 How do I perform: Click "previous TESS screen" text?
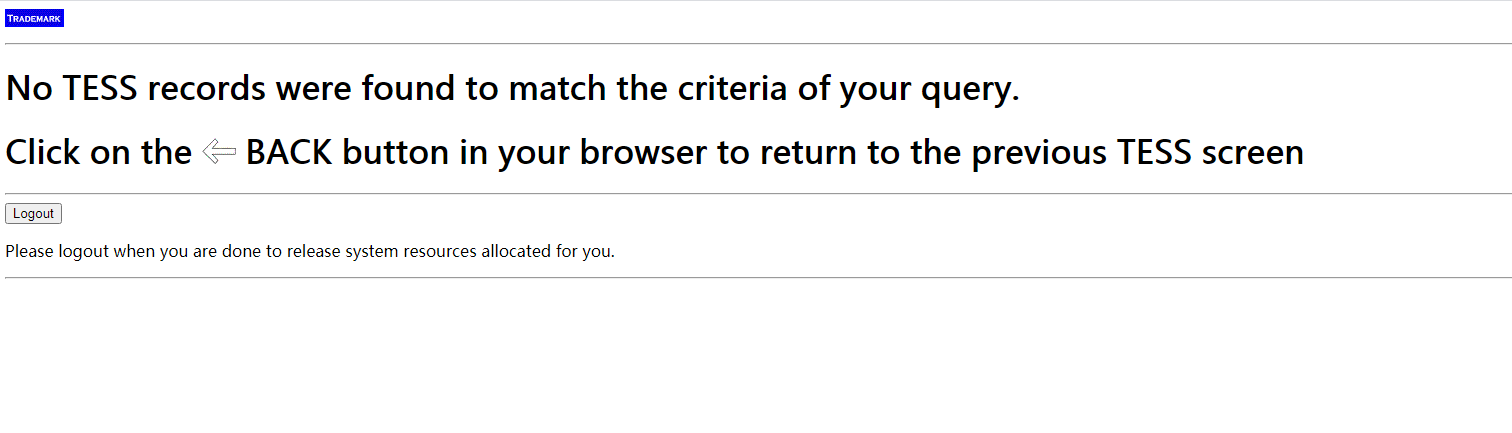[1138, 153]
